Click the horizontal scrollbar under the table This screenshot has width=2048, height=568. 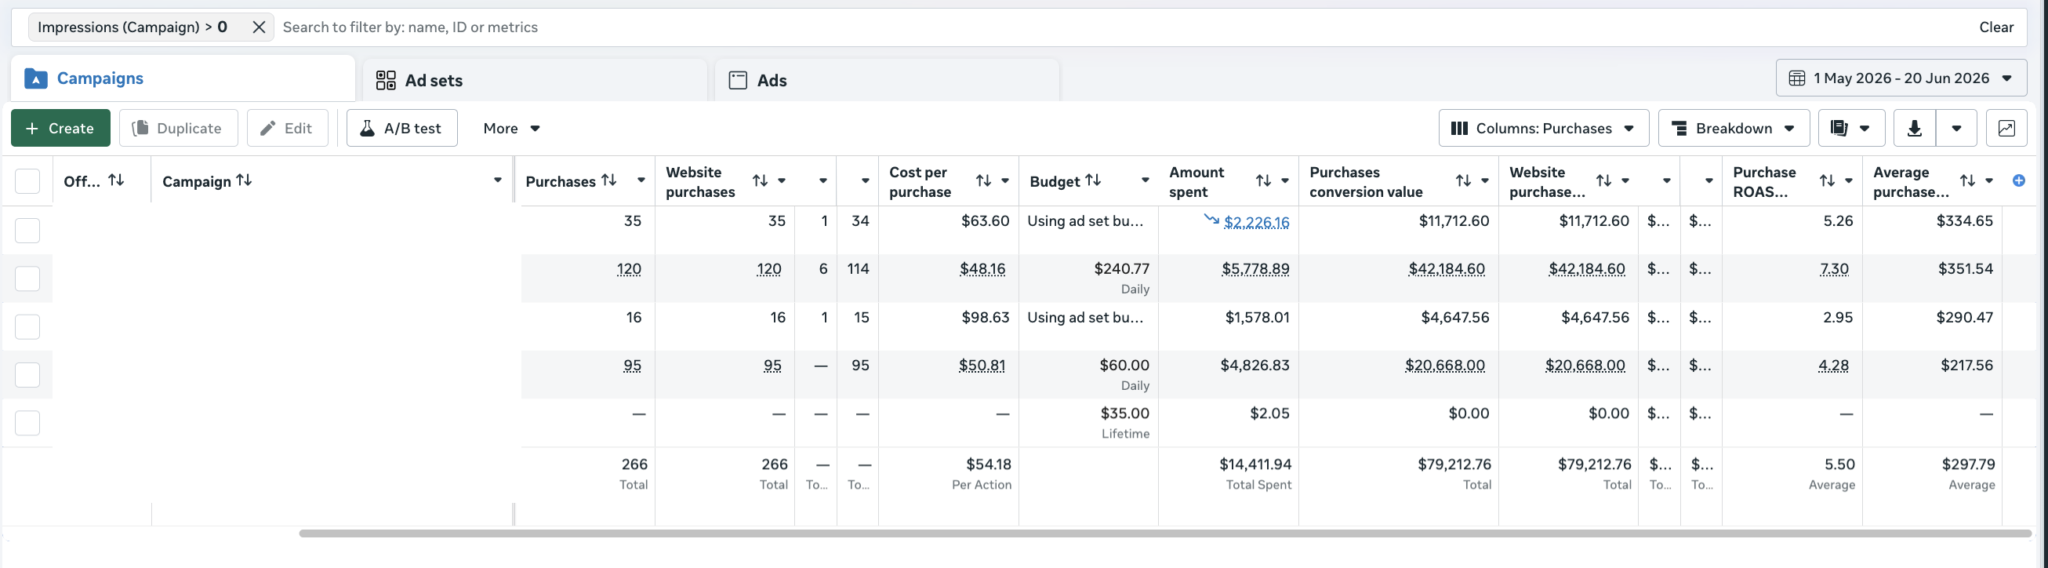click(x=1165, y=533)
